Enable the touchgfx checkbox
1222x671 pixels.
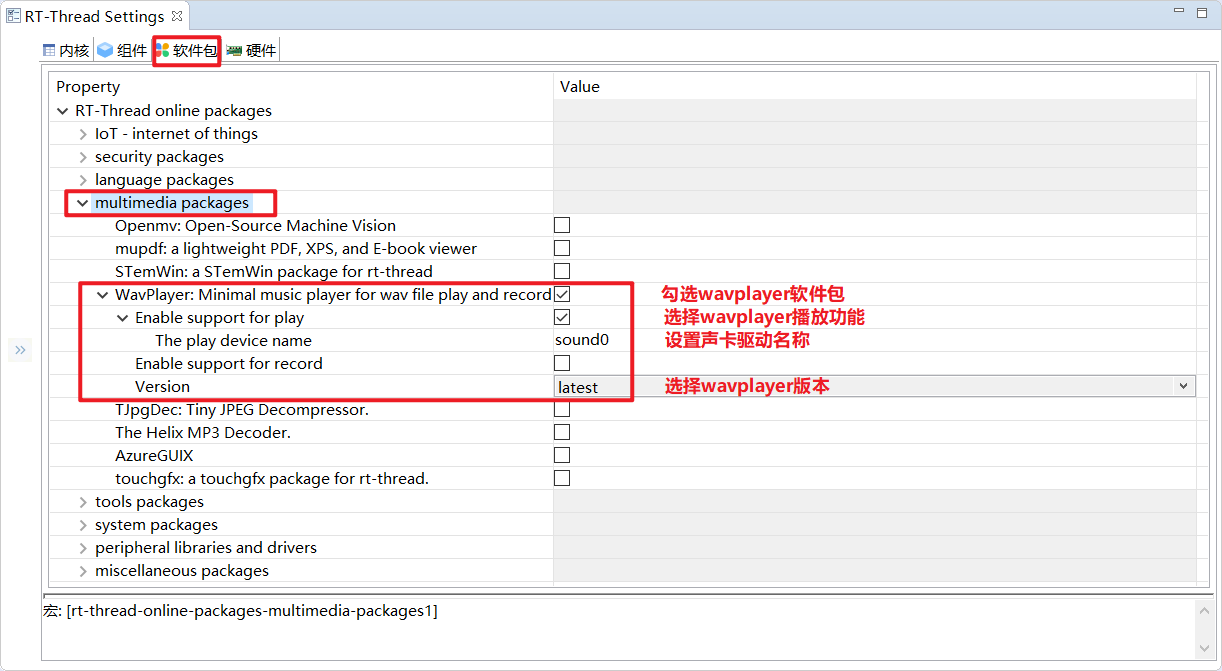point(562,478)
